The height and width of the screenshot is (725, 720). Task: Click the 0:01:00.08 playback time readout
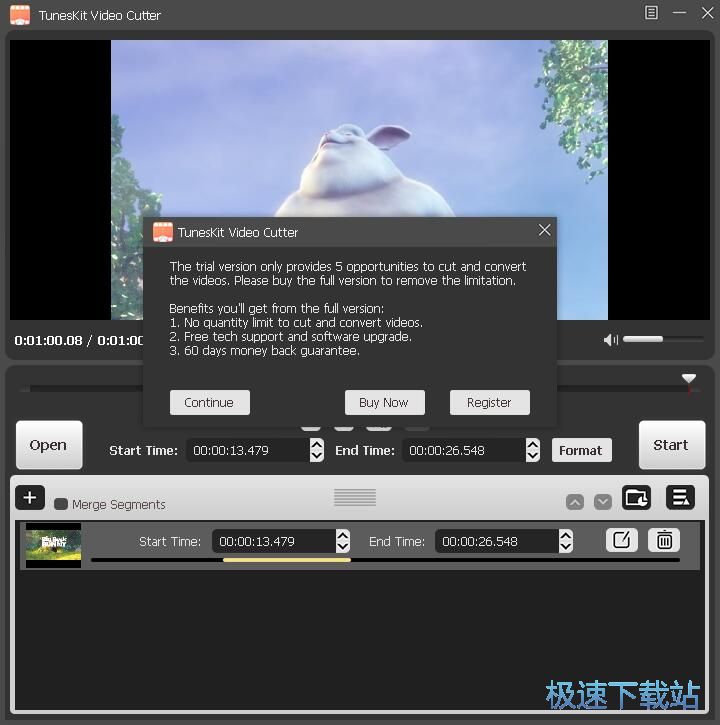48,341
